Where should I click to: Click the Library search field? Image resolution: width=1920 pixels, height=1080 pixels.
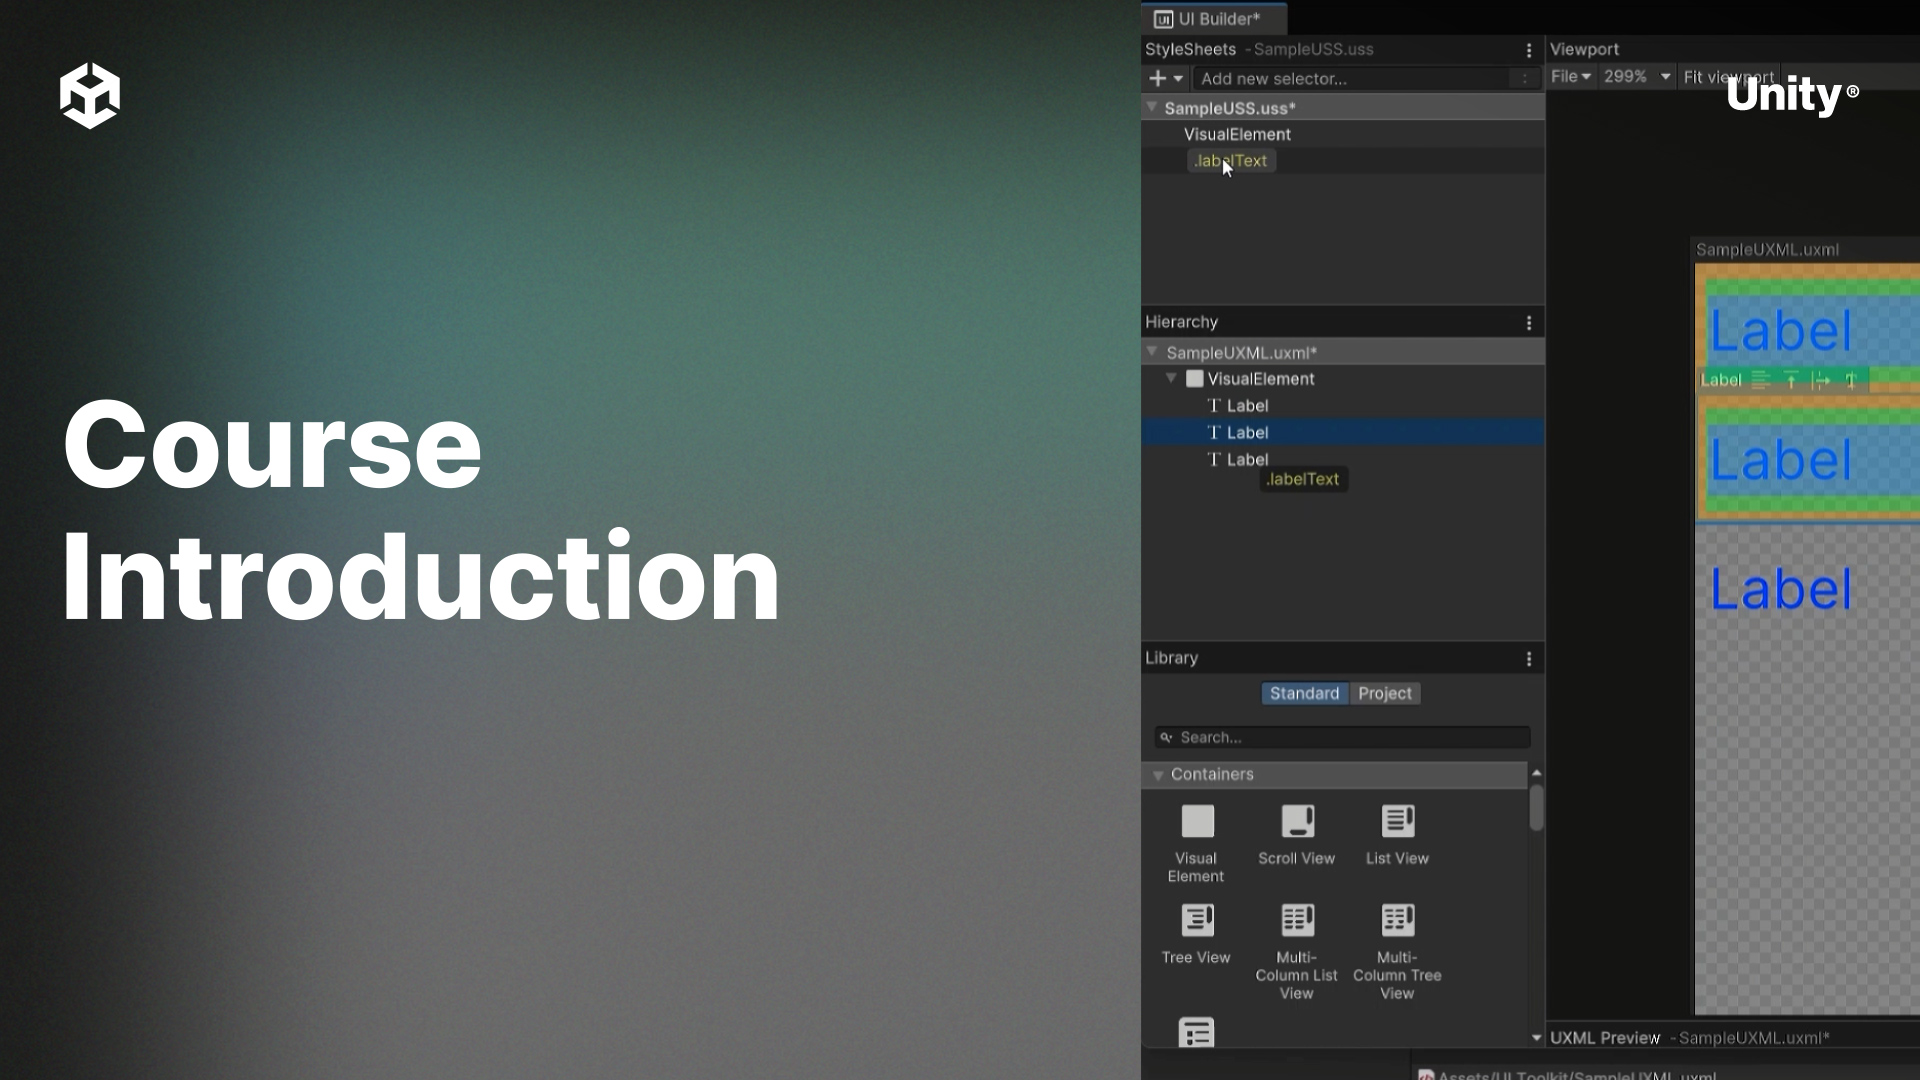click(1343, 738)
